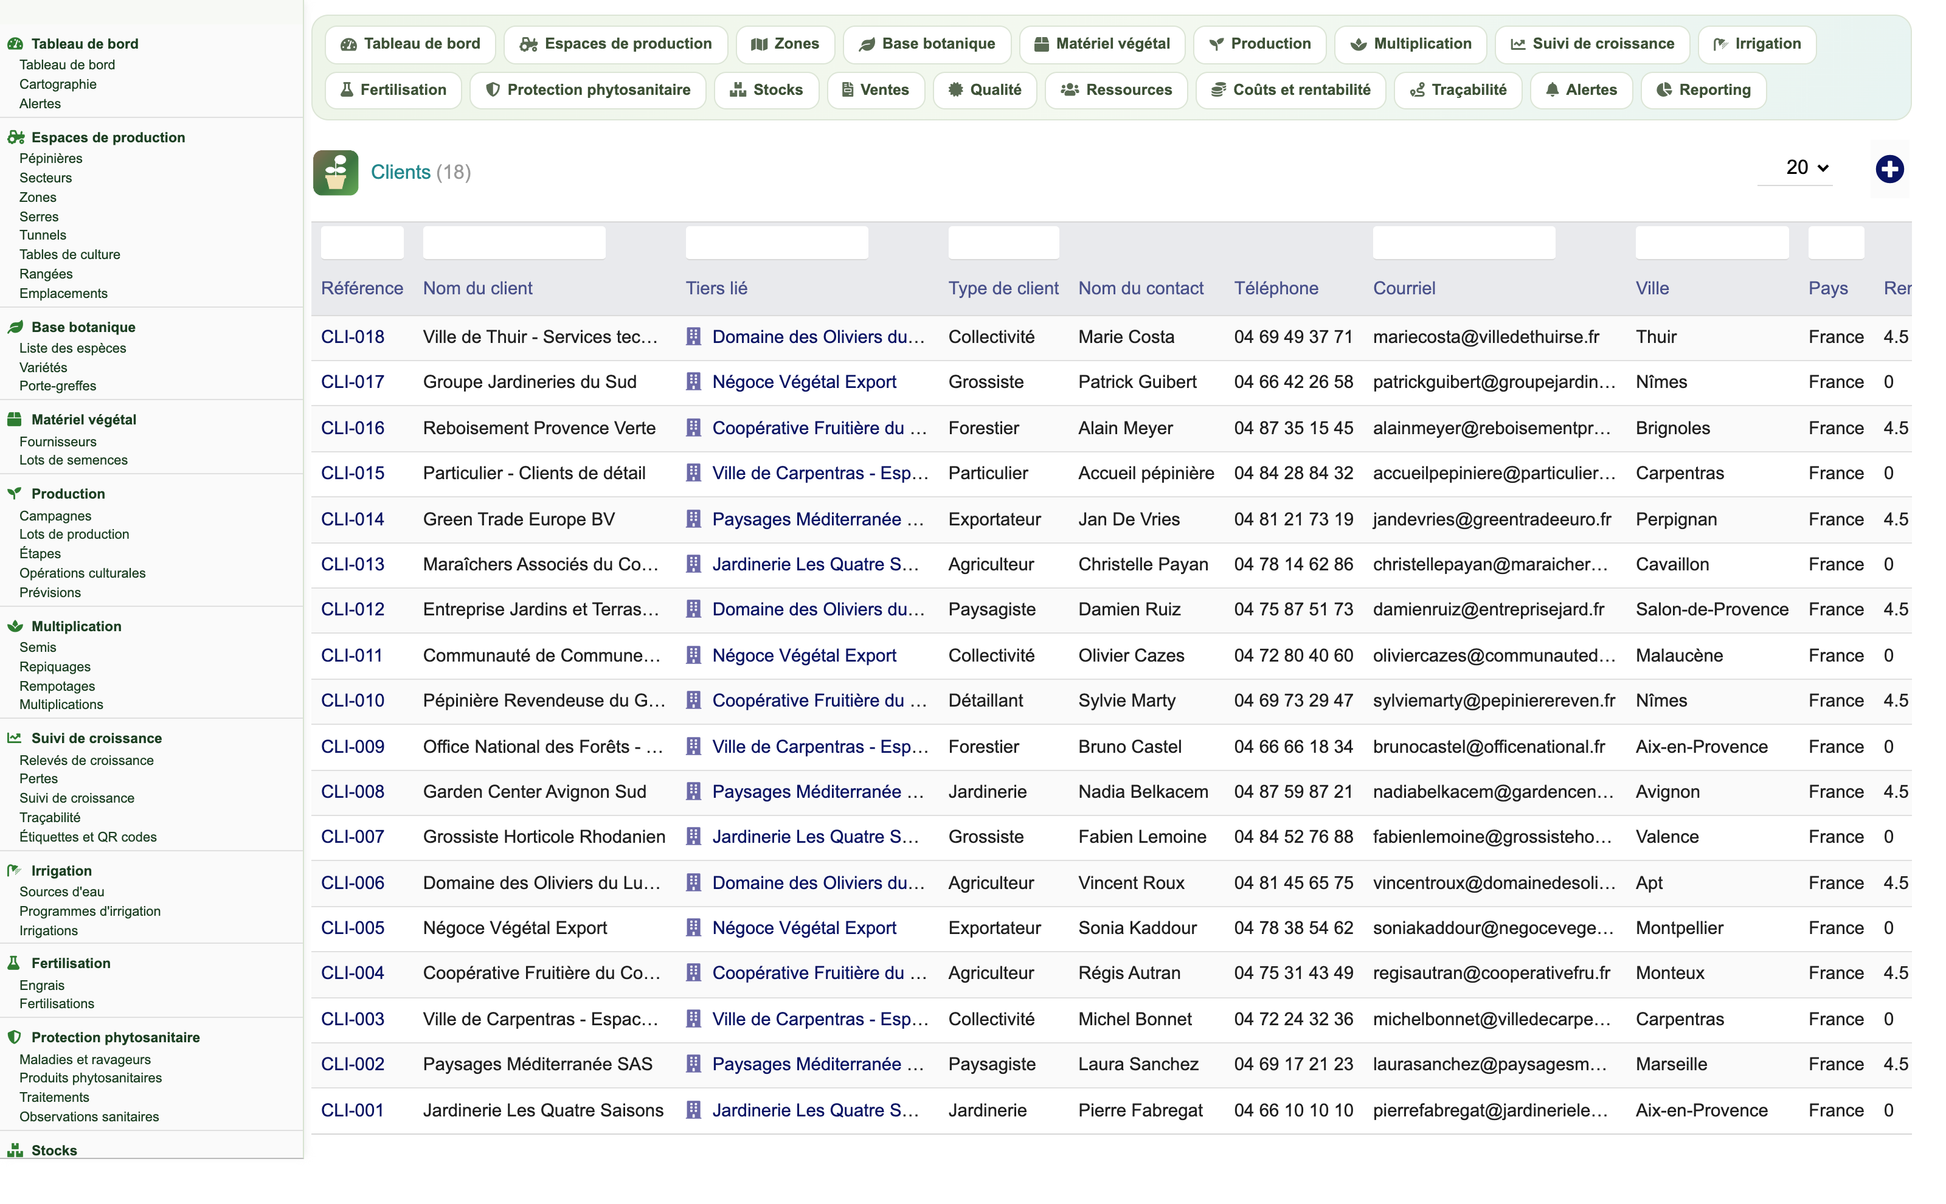The width and height of the screenshot is (1946, 1204).
Task: Open Négoce Végétal Export link in CLI-017 row
Action: tap(804, 382)
